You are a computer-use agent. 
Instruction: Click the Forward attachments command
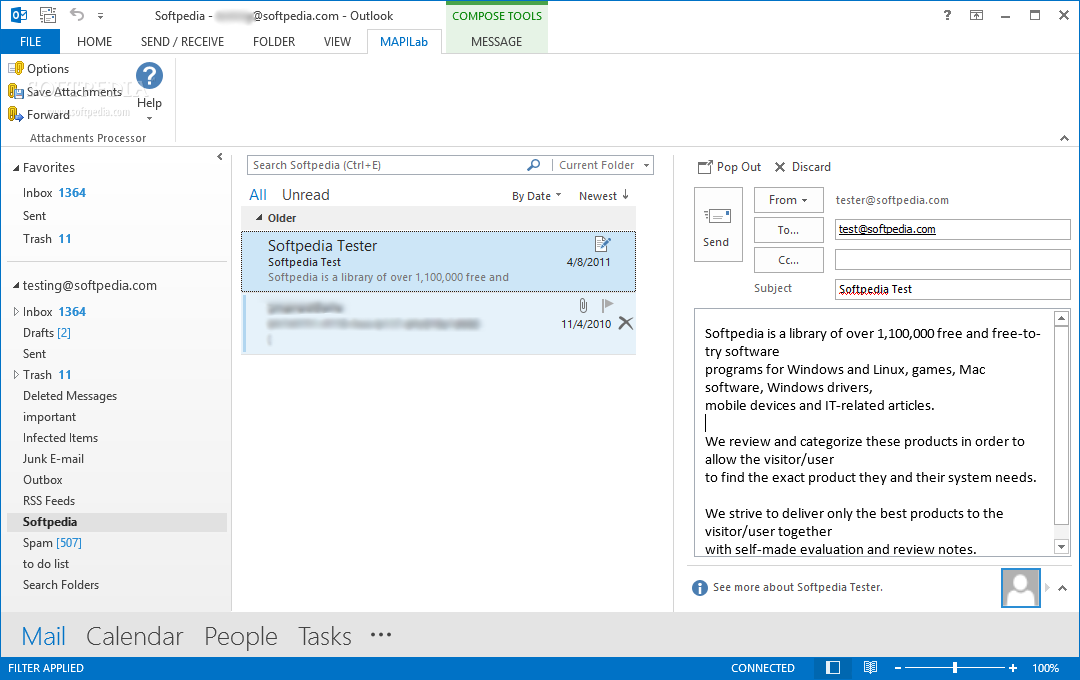coord(39,114)
